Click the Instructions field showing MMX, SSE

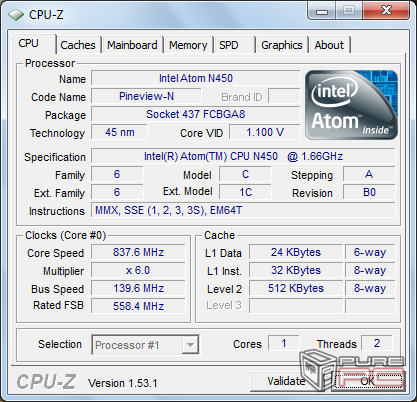[x=243, y=210]
